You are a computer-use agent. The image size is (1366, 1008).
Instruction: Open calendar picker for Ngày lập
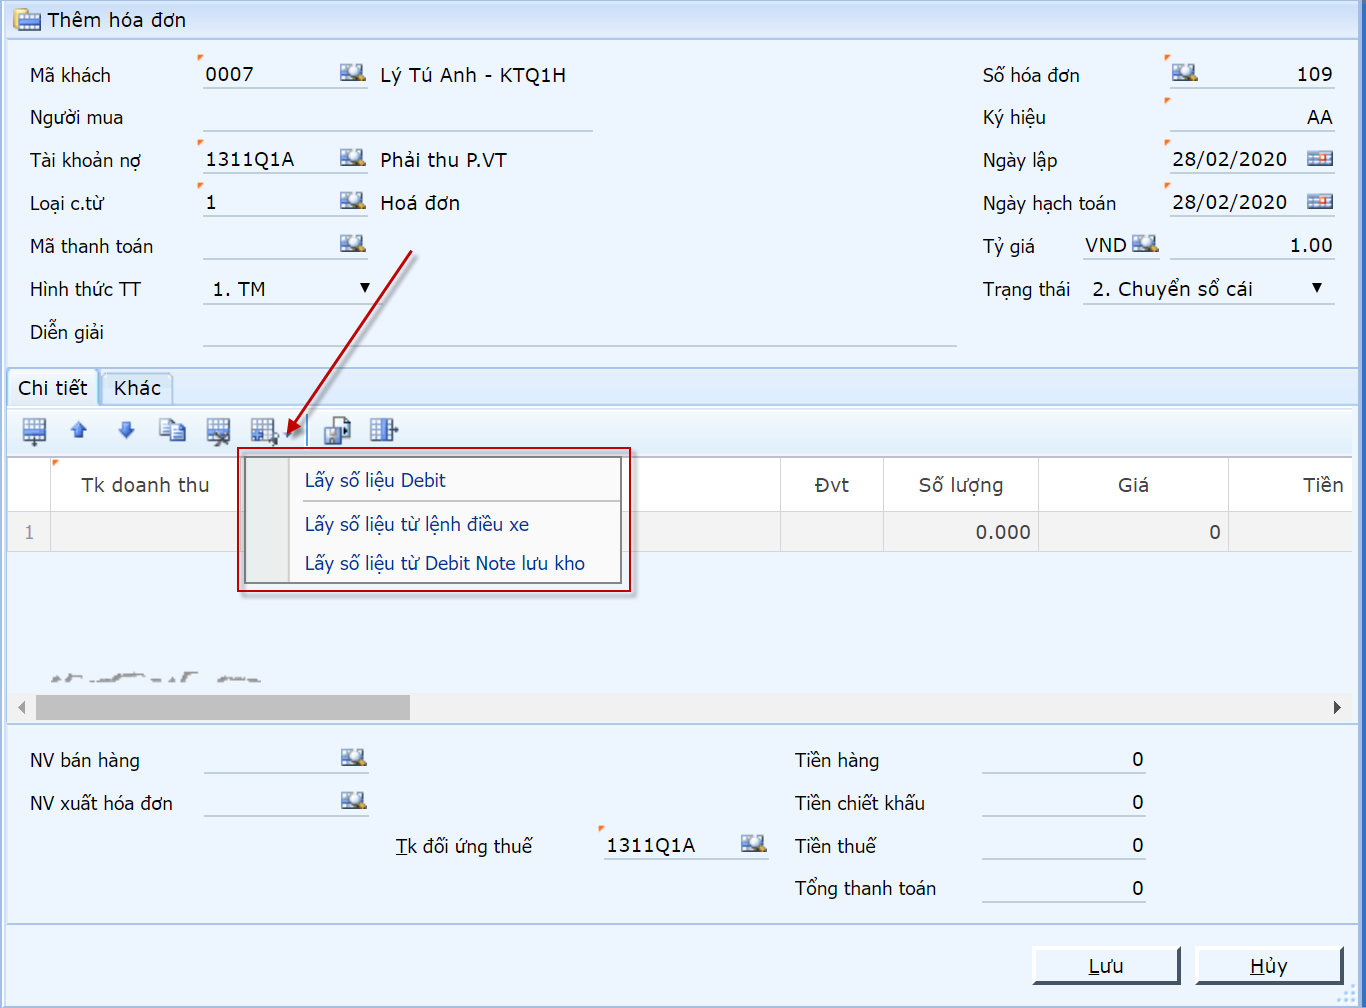pos(1319,159)
